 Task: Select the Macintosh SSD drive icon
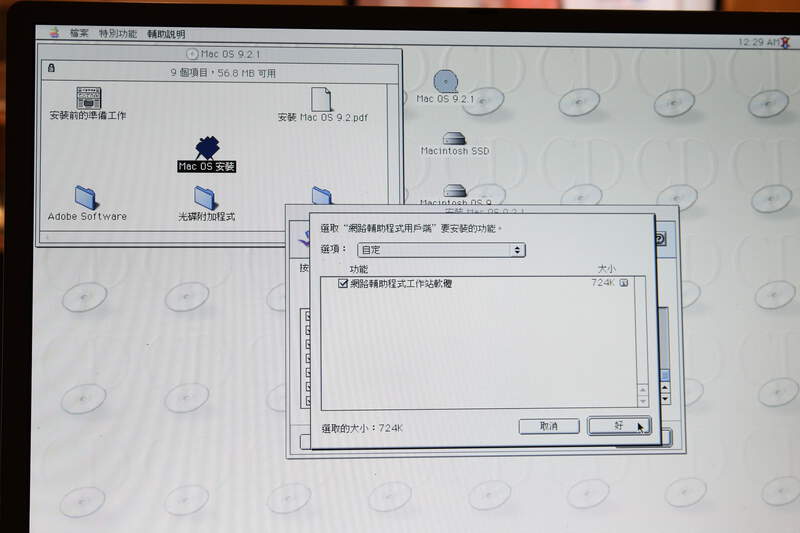pos(455,143)
